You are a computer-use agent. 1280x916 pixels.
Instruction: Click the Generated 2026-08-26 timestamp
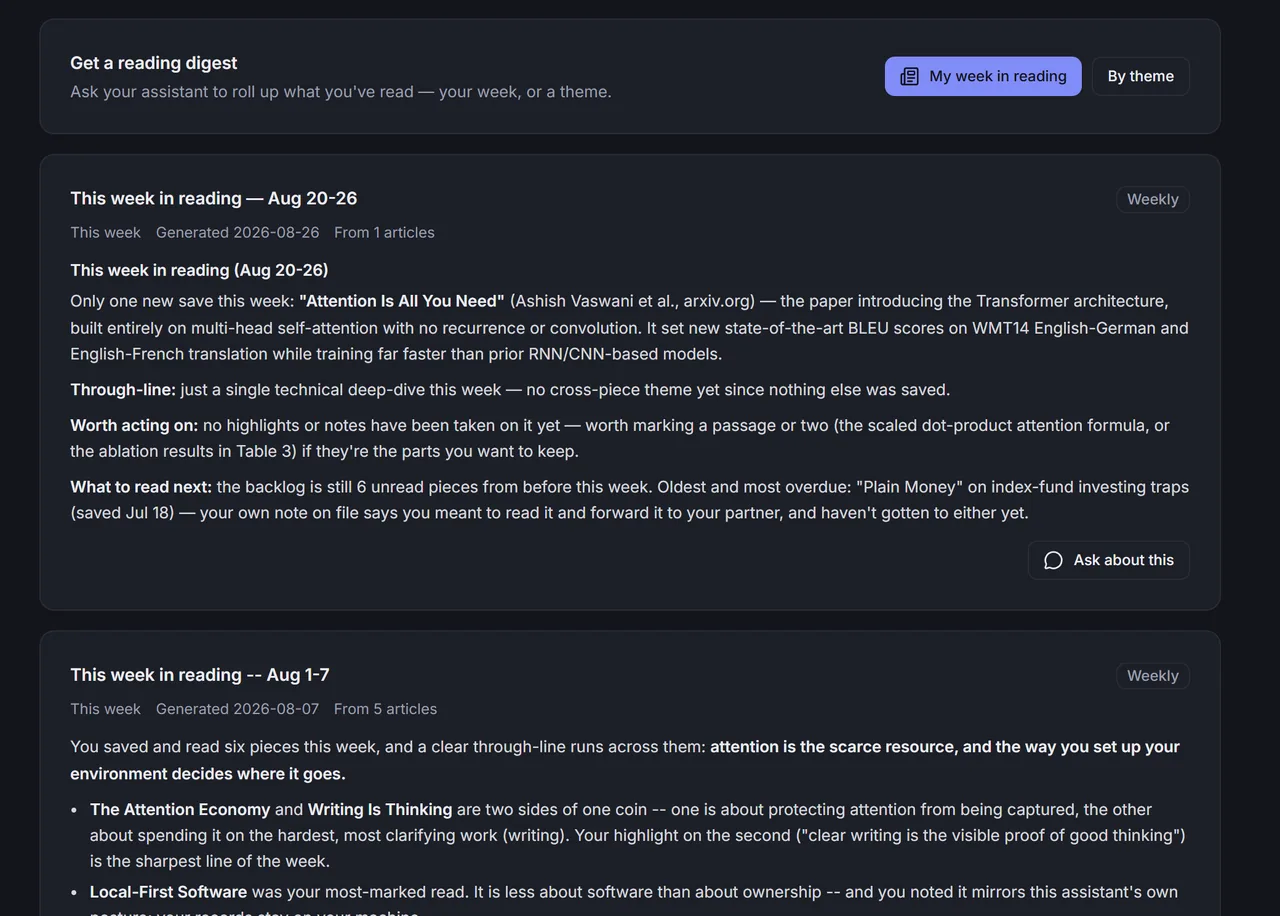coord(237,232)
